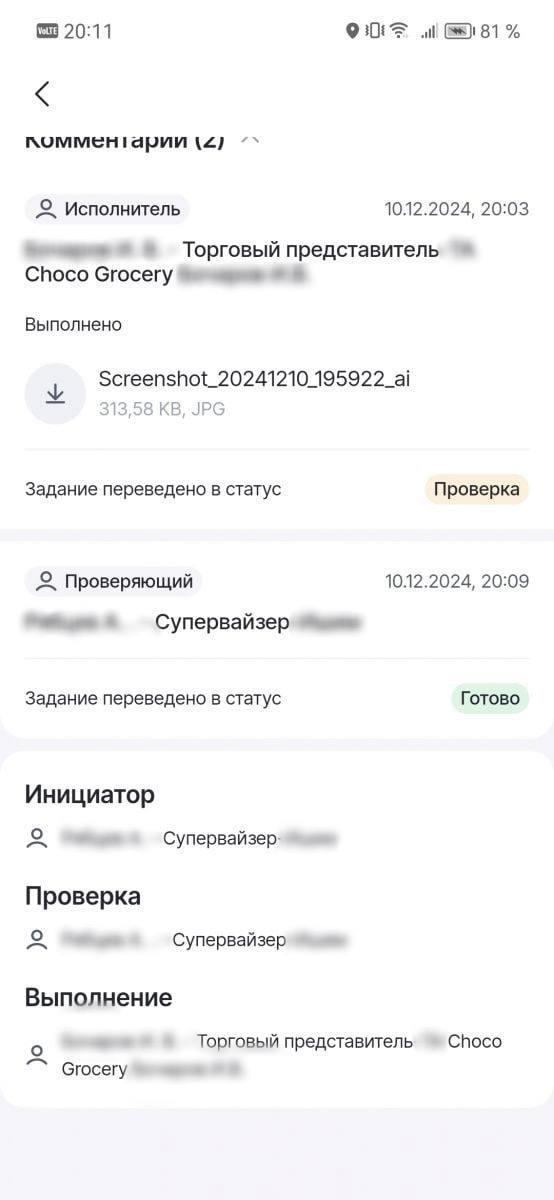554x1200 pixels.
Task: Tap the Выполнено comment text
Action: coord(73,324)
